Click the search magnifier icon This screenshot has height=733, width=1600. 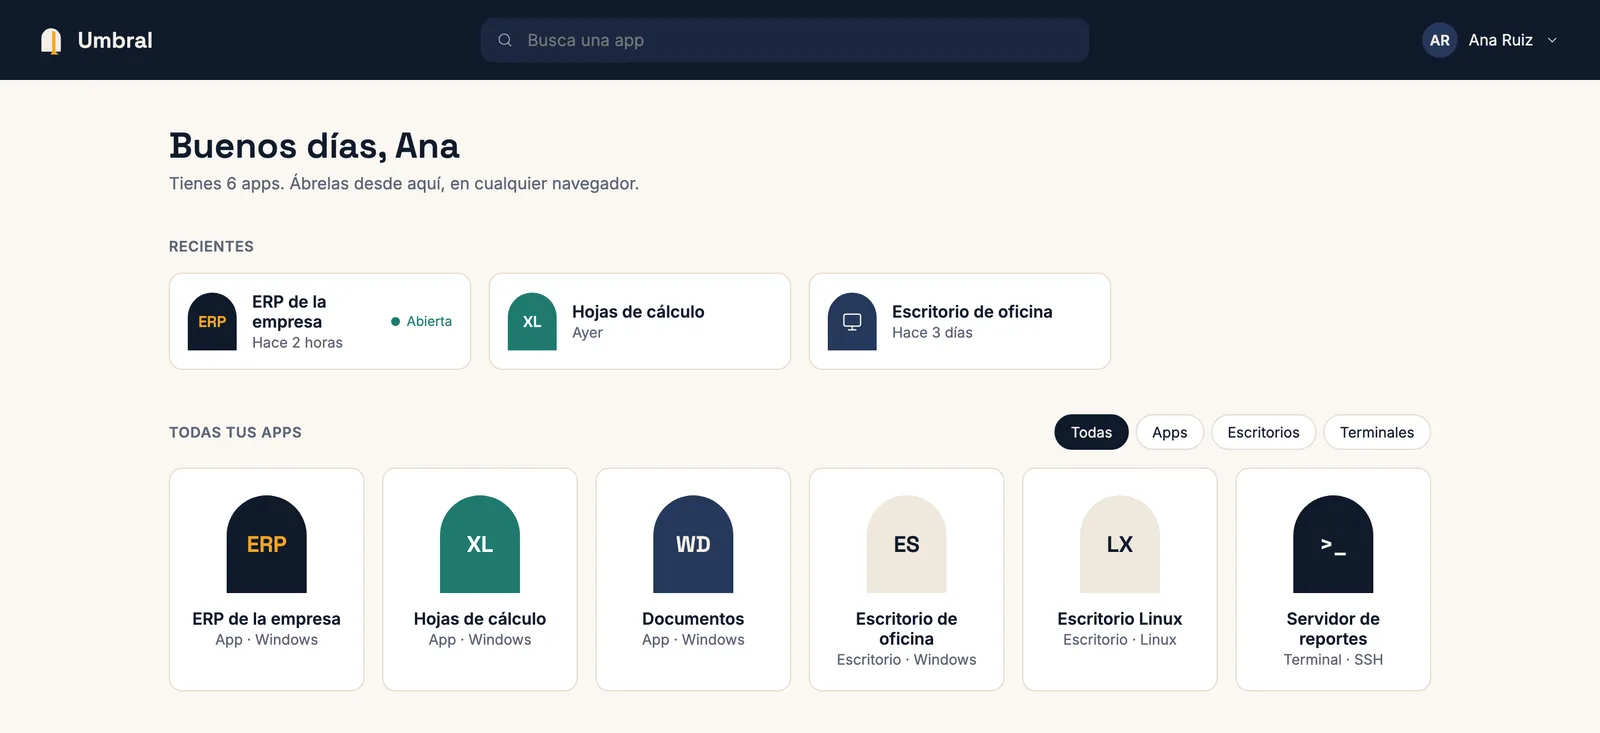pyautogui.click(x=505, y=40)
